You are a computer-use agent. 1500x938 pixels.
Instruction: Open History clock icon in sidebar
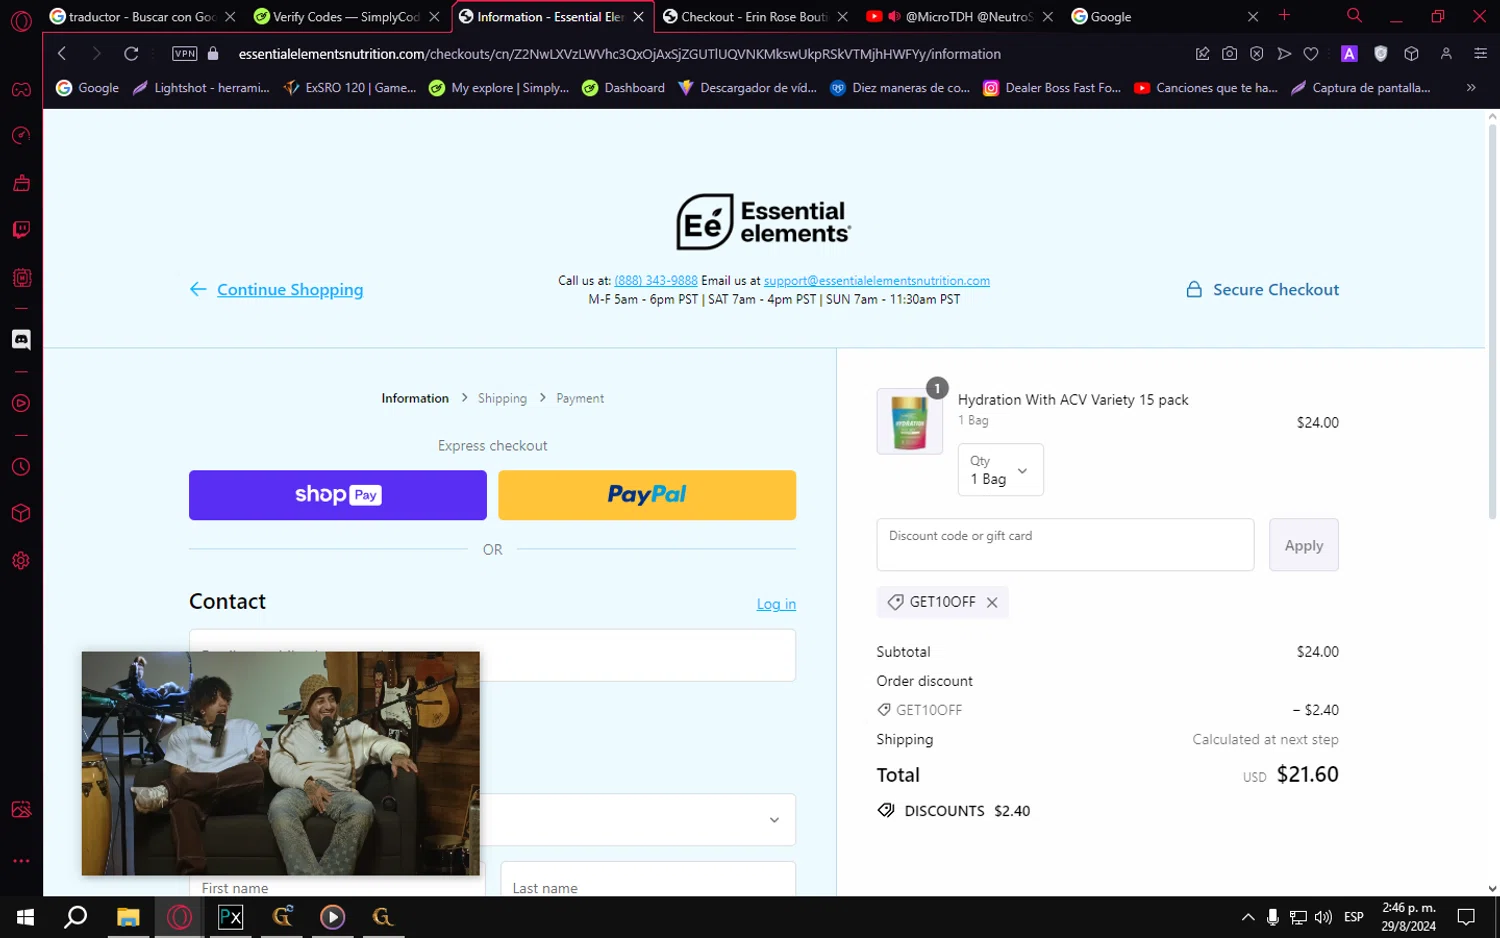click(x=21, y=467)
